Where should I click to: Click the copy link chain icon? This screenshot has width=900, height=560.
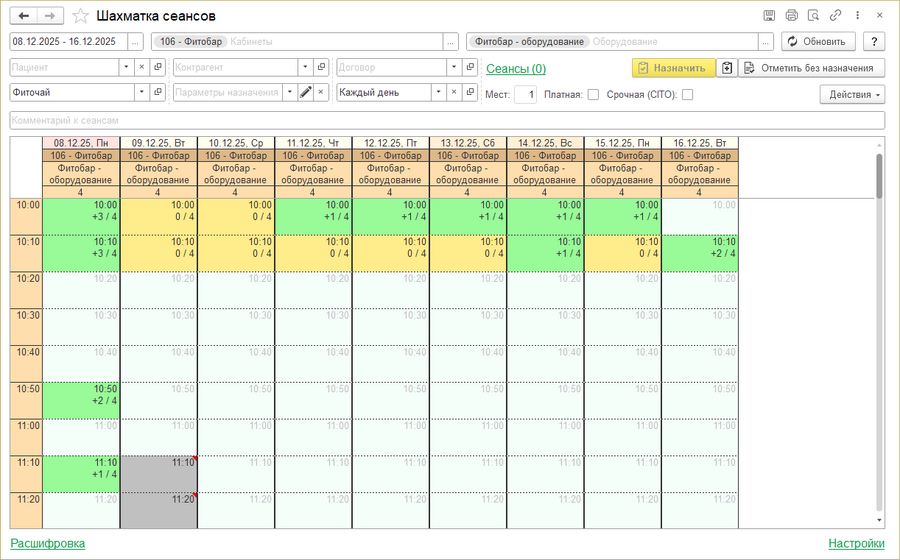point(835,16)
